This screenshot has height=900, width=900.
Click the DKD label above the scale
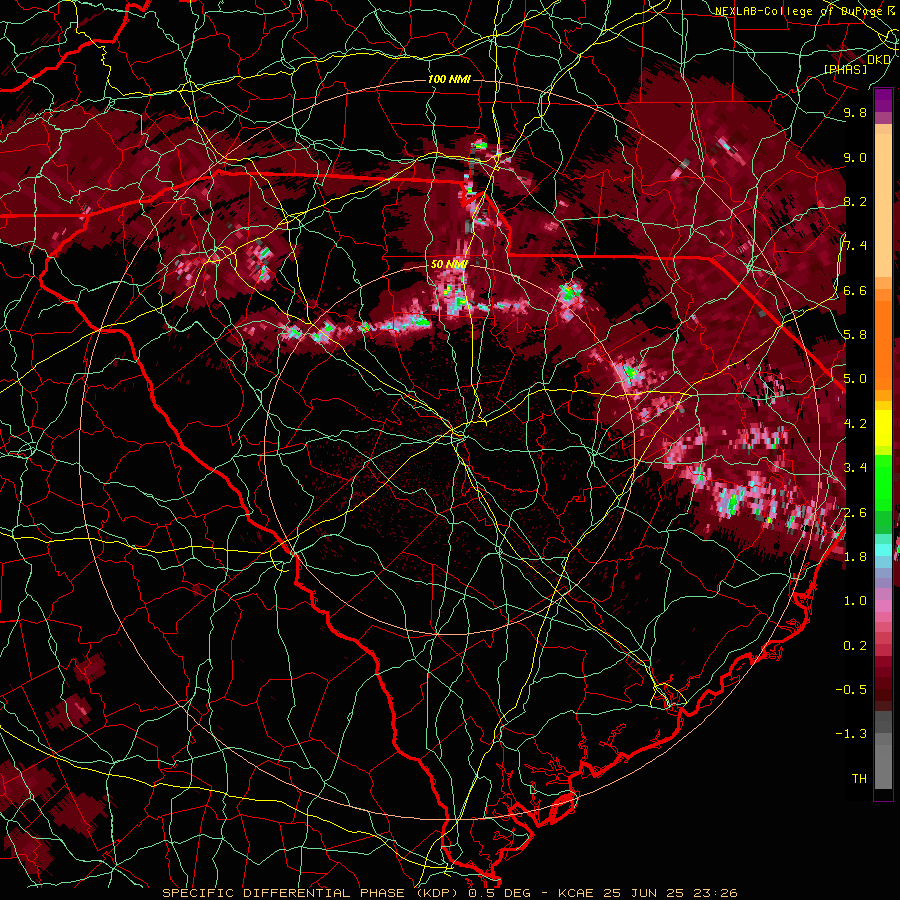coord(879,60)
